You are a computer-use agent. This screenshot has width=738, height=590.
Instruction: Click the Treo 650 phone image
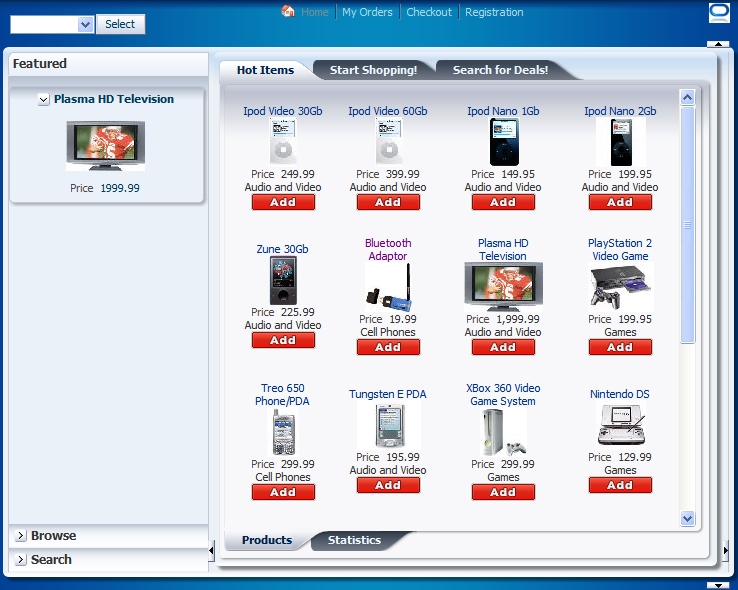[283, 432]
